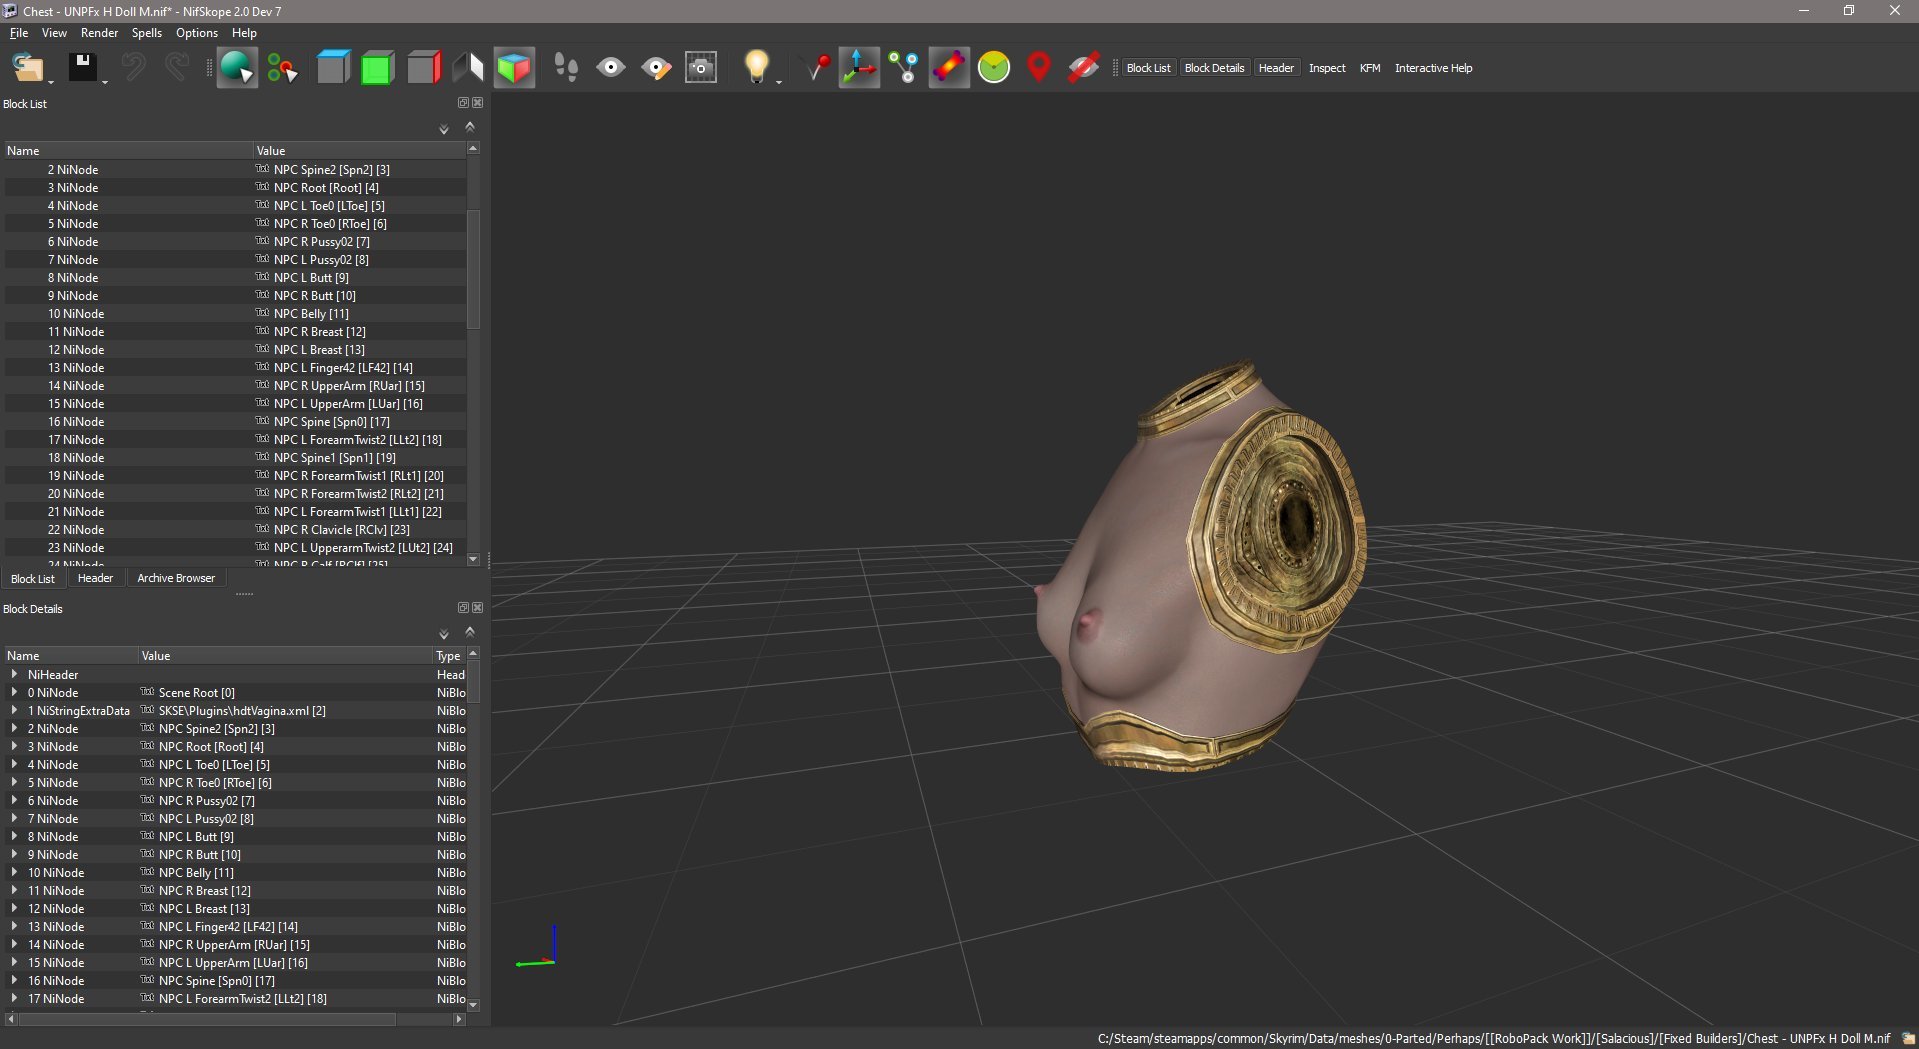The height and width of the screenshot is (1049, 1919).
Task: Toggle Select Vertices mode icon
Action: (282, 68)
